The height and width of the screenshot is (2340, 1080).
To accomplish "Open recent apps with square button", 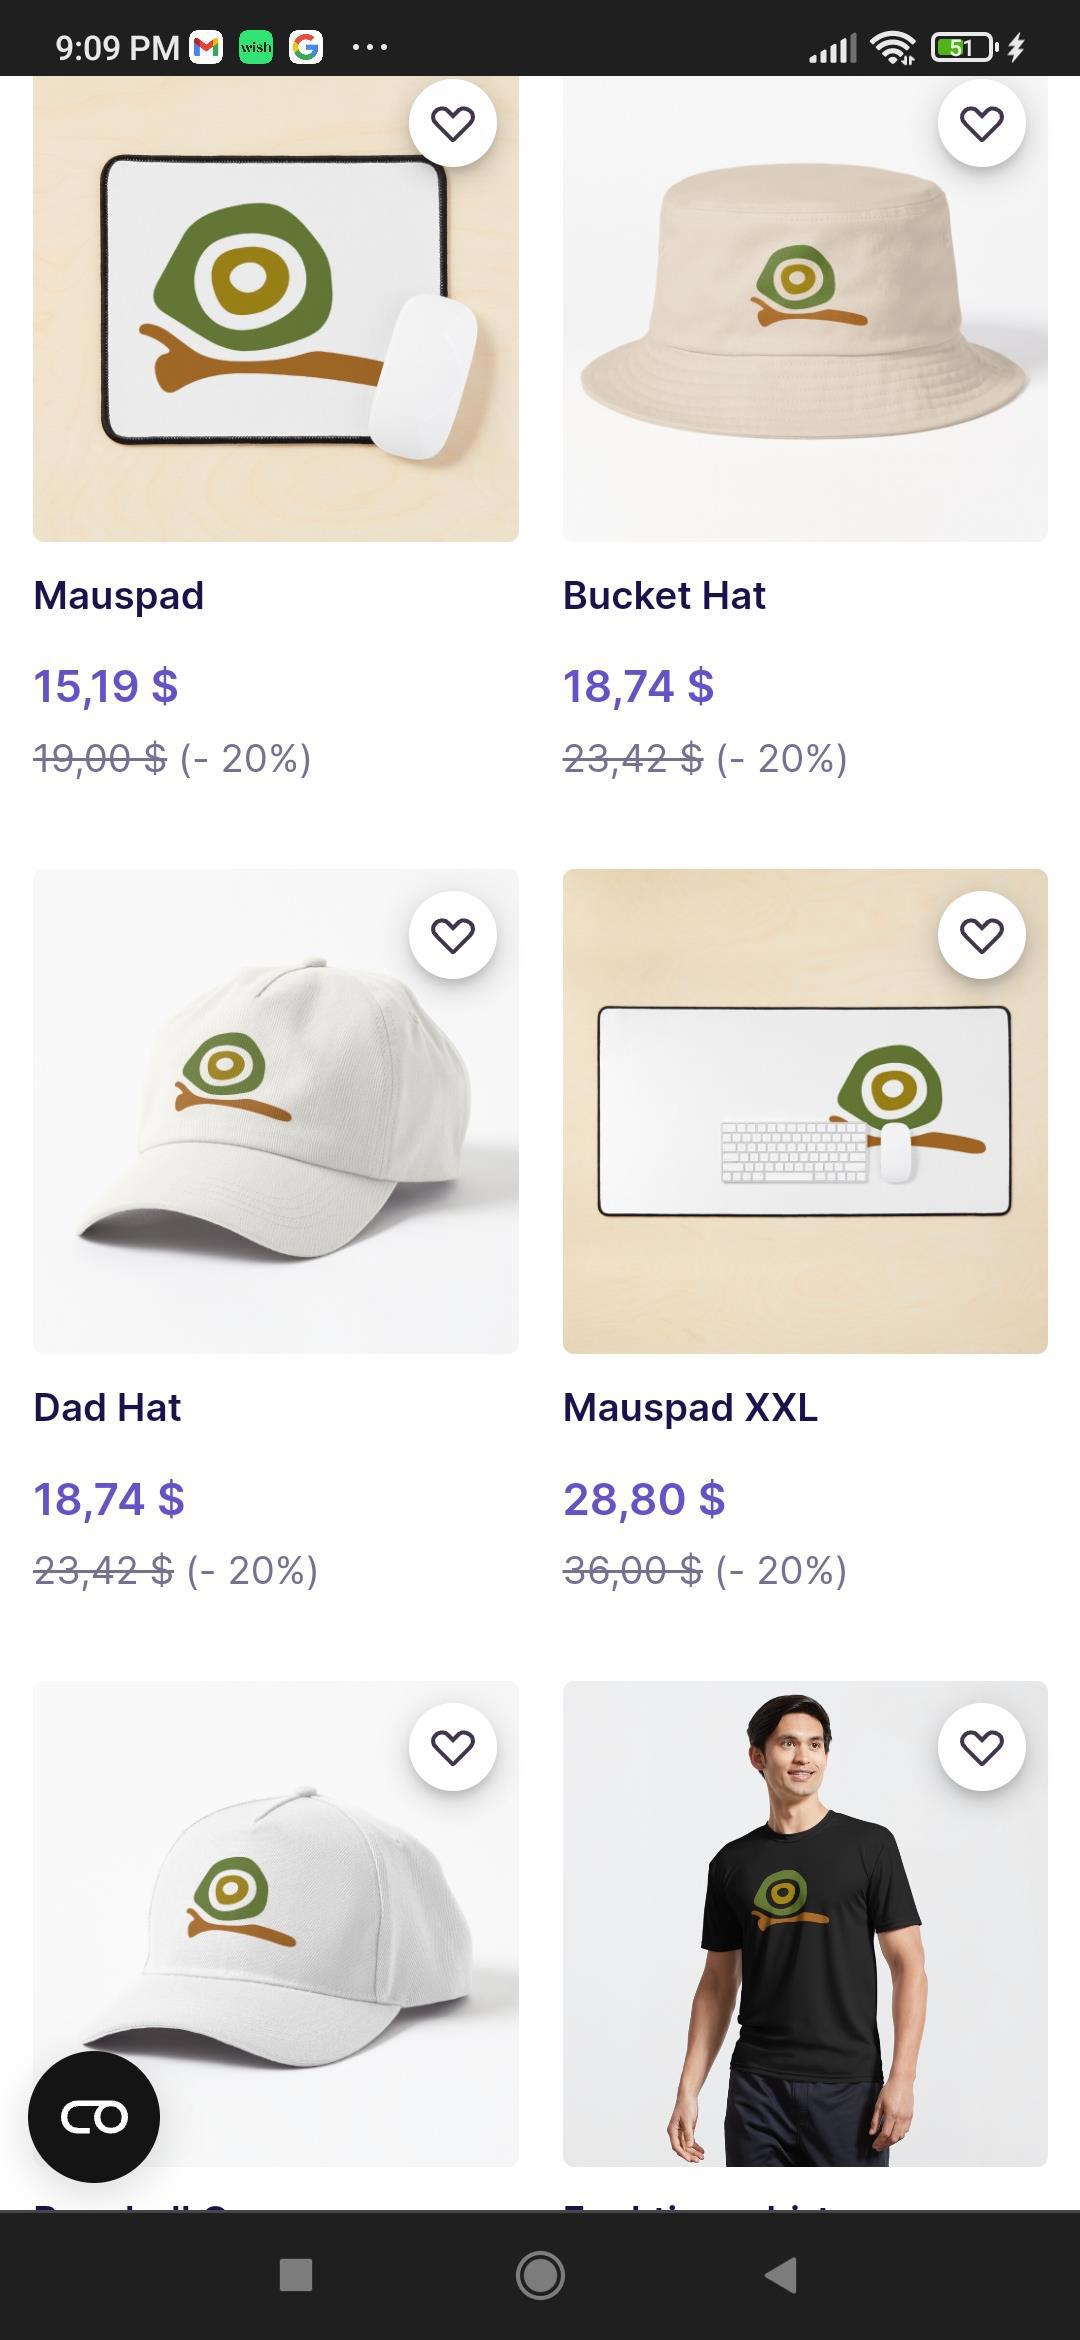I will [x=296, y=2275].
